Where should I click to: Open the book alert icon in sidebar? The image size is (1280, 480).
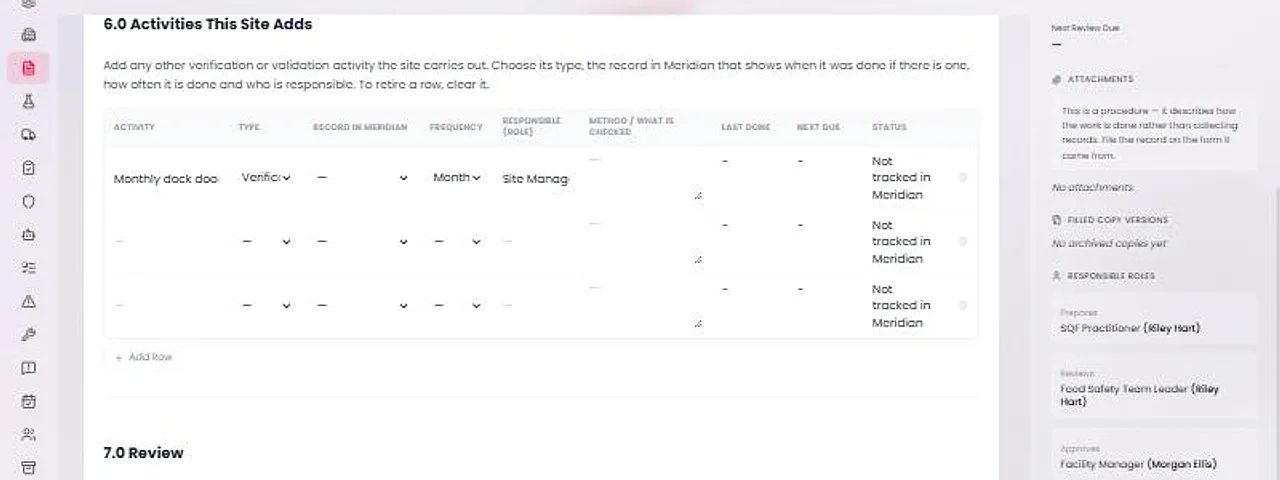point(28,368)
